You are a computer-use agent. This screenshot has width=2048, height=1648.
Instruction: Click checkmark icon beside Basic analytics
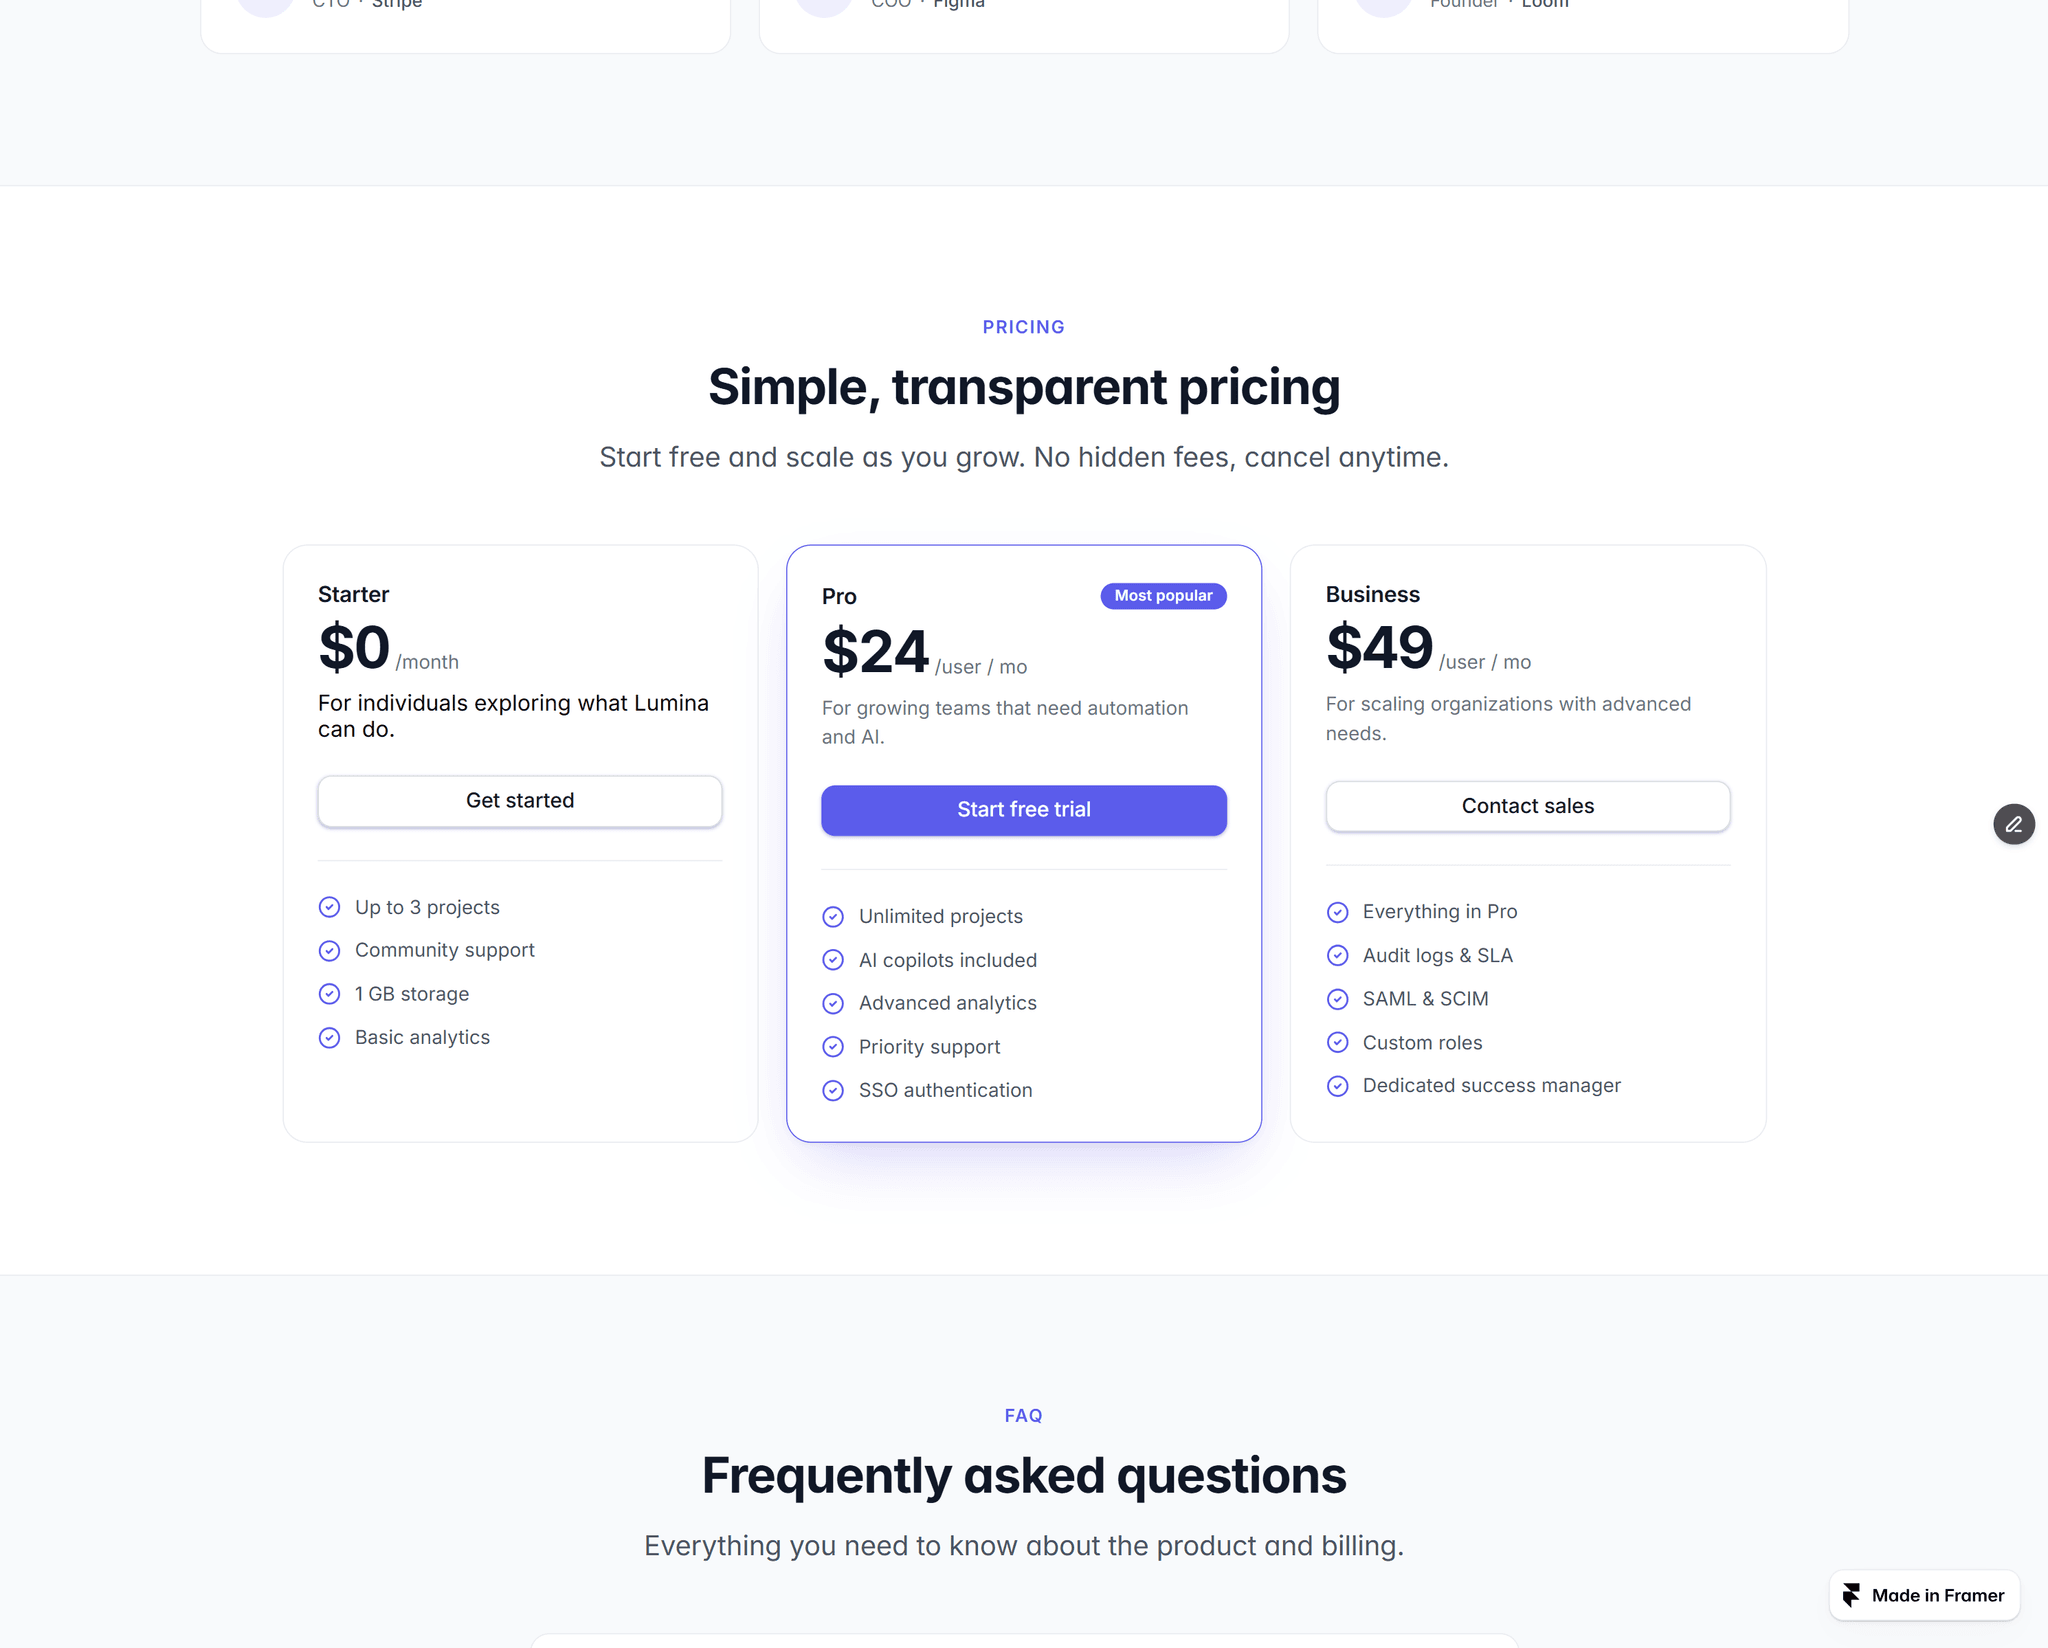click(329, 1037)
